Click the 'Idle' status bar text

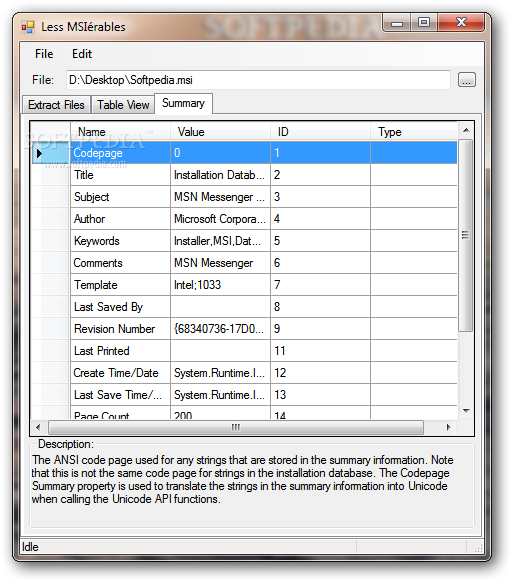(x=30, y=547)
